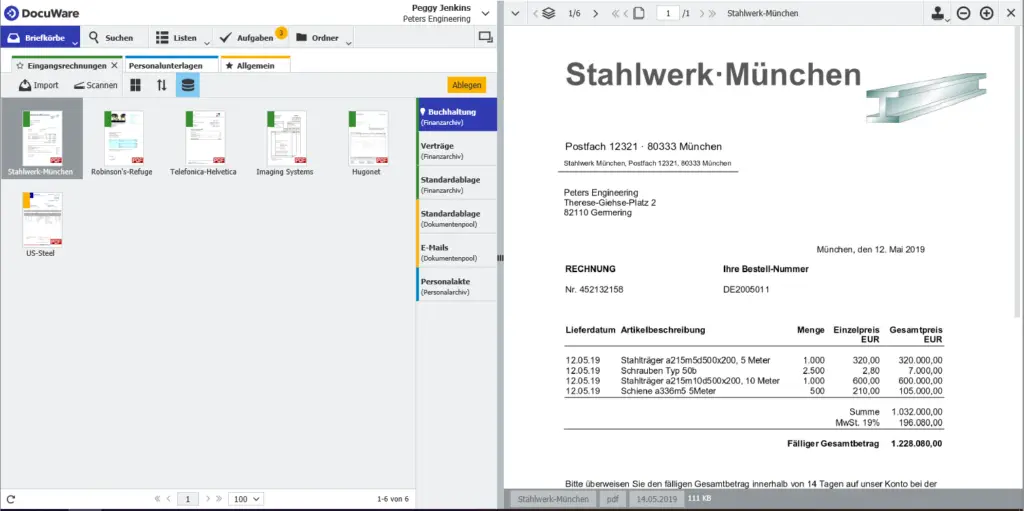Click the Scannen button
The height and width of the screenshot is (511, 1024).
pos(95,85)
